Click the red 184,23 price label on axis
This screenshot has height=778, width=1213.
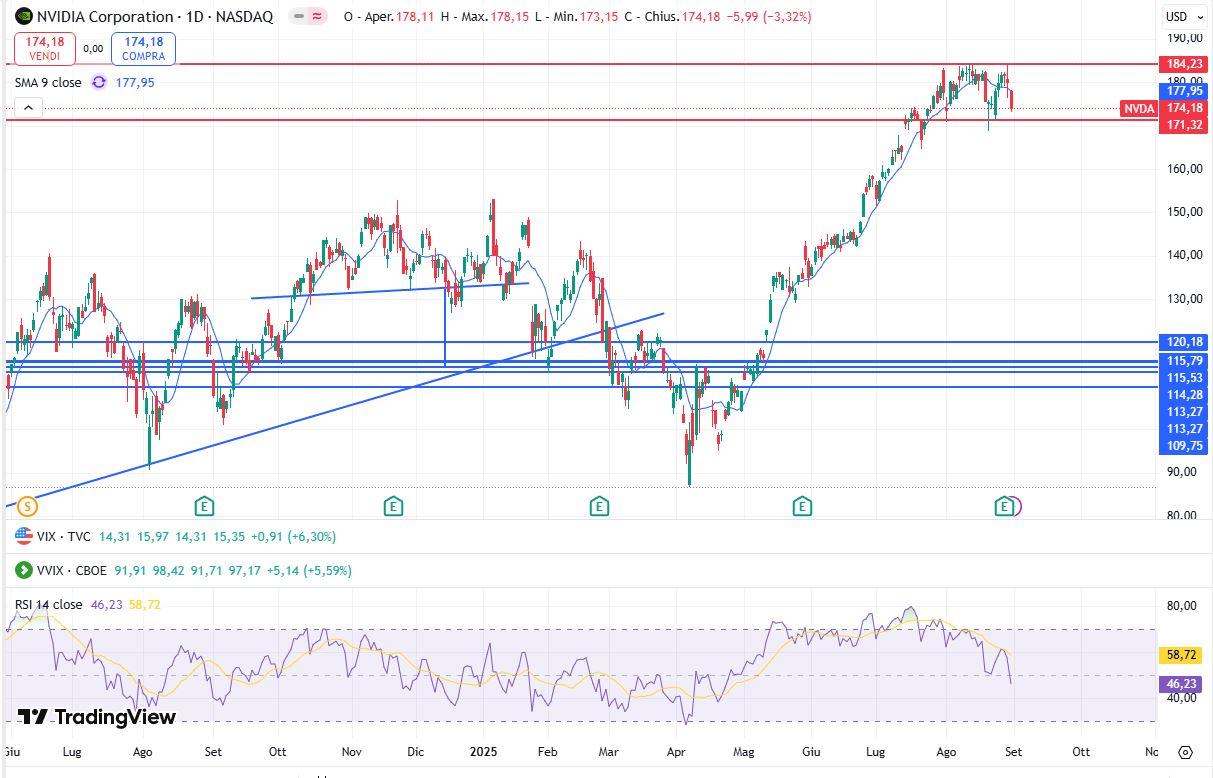[1184, 64]
